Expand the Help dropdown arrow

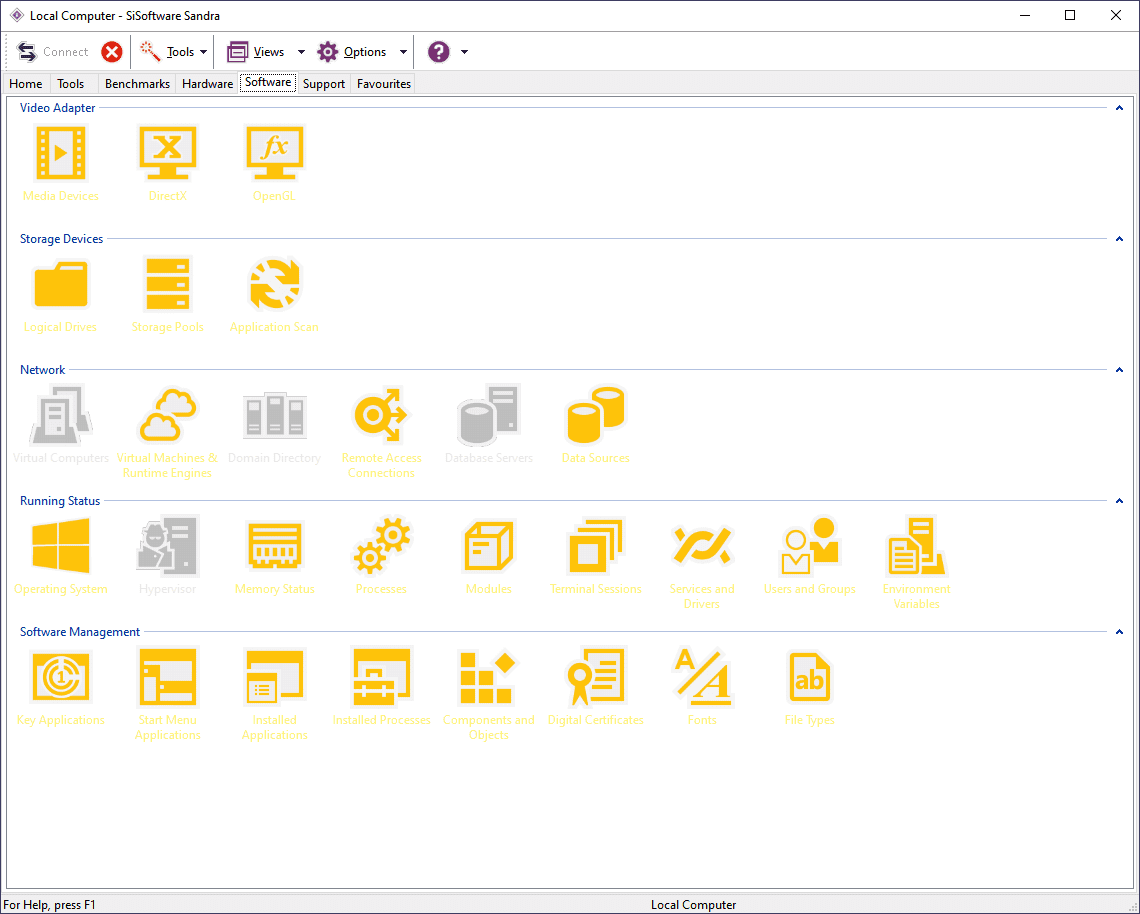pos(465,52)
